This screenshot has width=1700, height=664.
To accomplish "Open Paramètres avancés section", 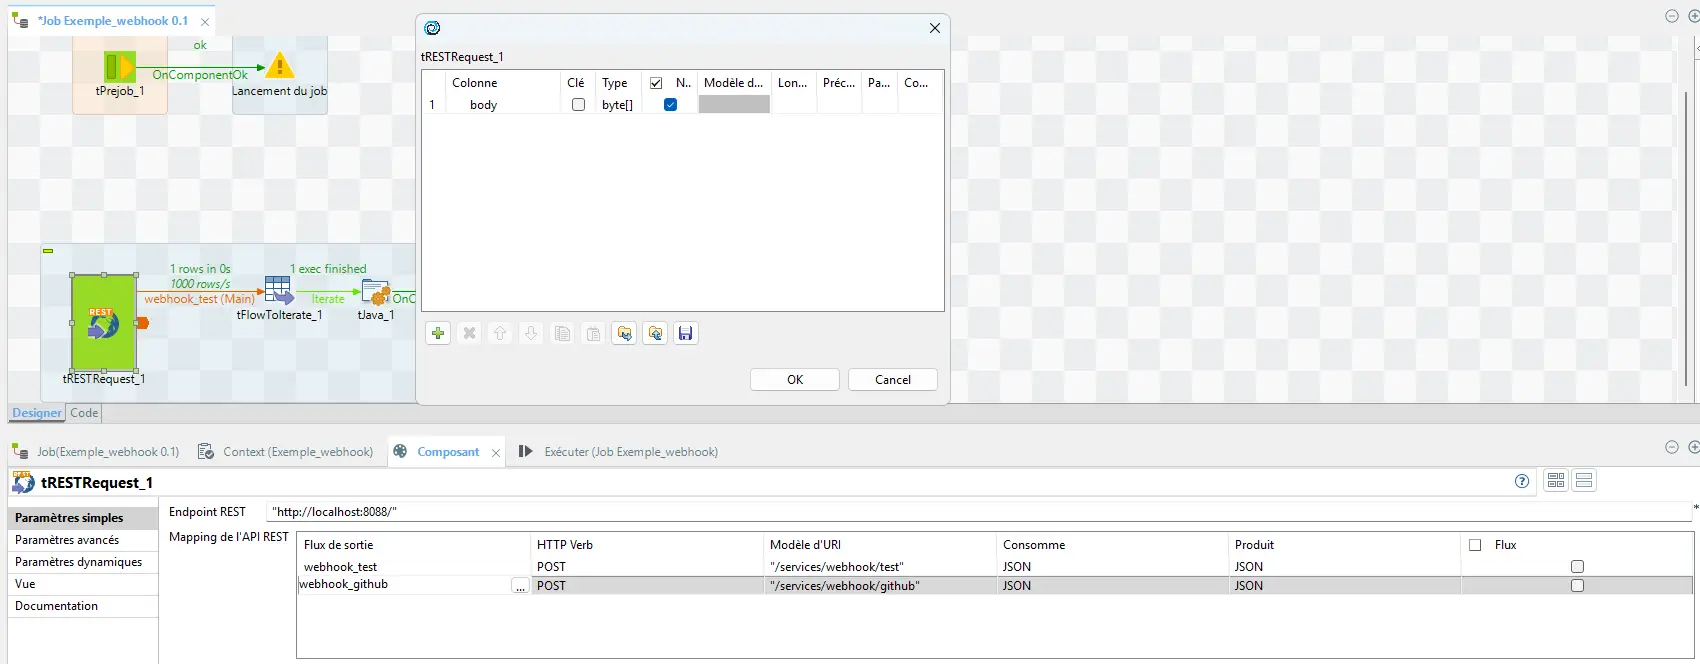I will pos(83,540).
